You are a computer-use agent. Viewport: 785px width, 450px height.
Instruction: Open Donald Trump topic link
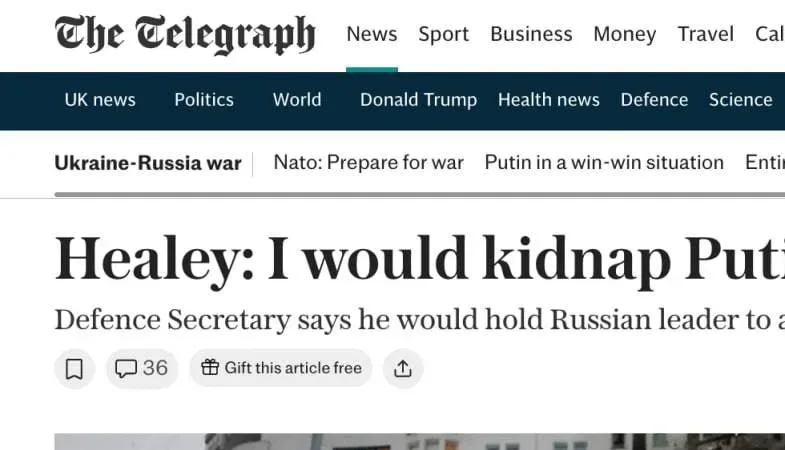(x=418, y=100)
